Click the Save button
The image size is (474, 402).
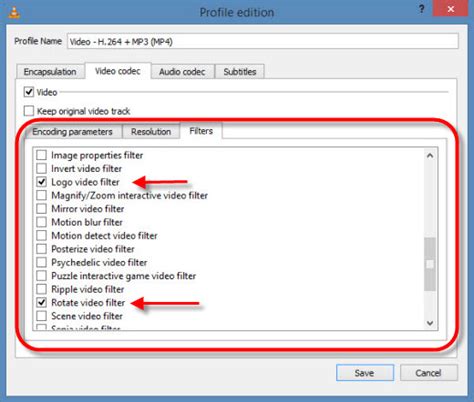pos(365,373)
